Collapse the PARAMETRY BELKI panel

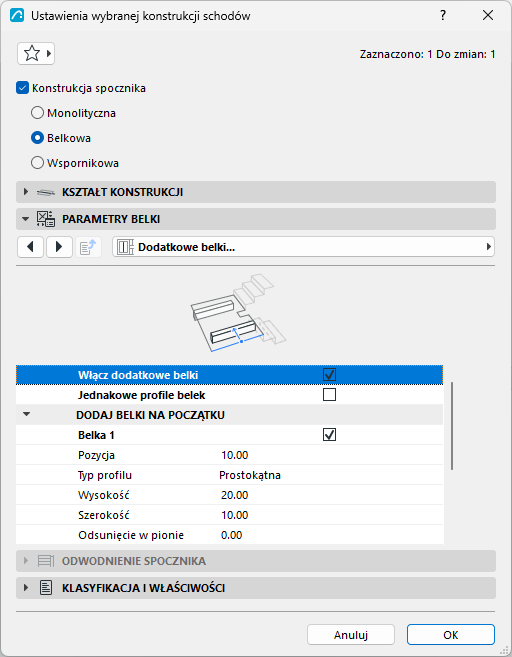256,219
